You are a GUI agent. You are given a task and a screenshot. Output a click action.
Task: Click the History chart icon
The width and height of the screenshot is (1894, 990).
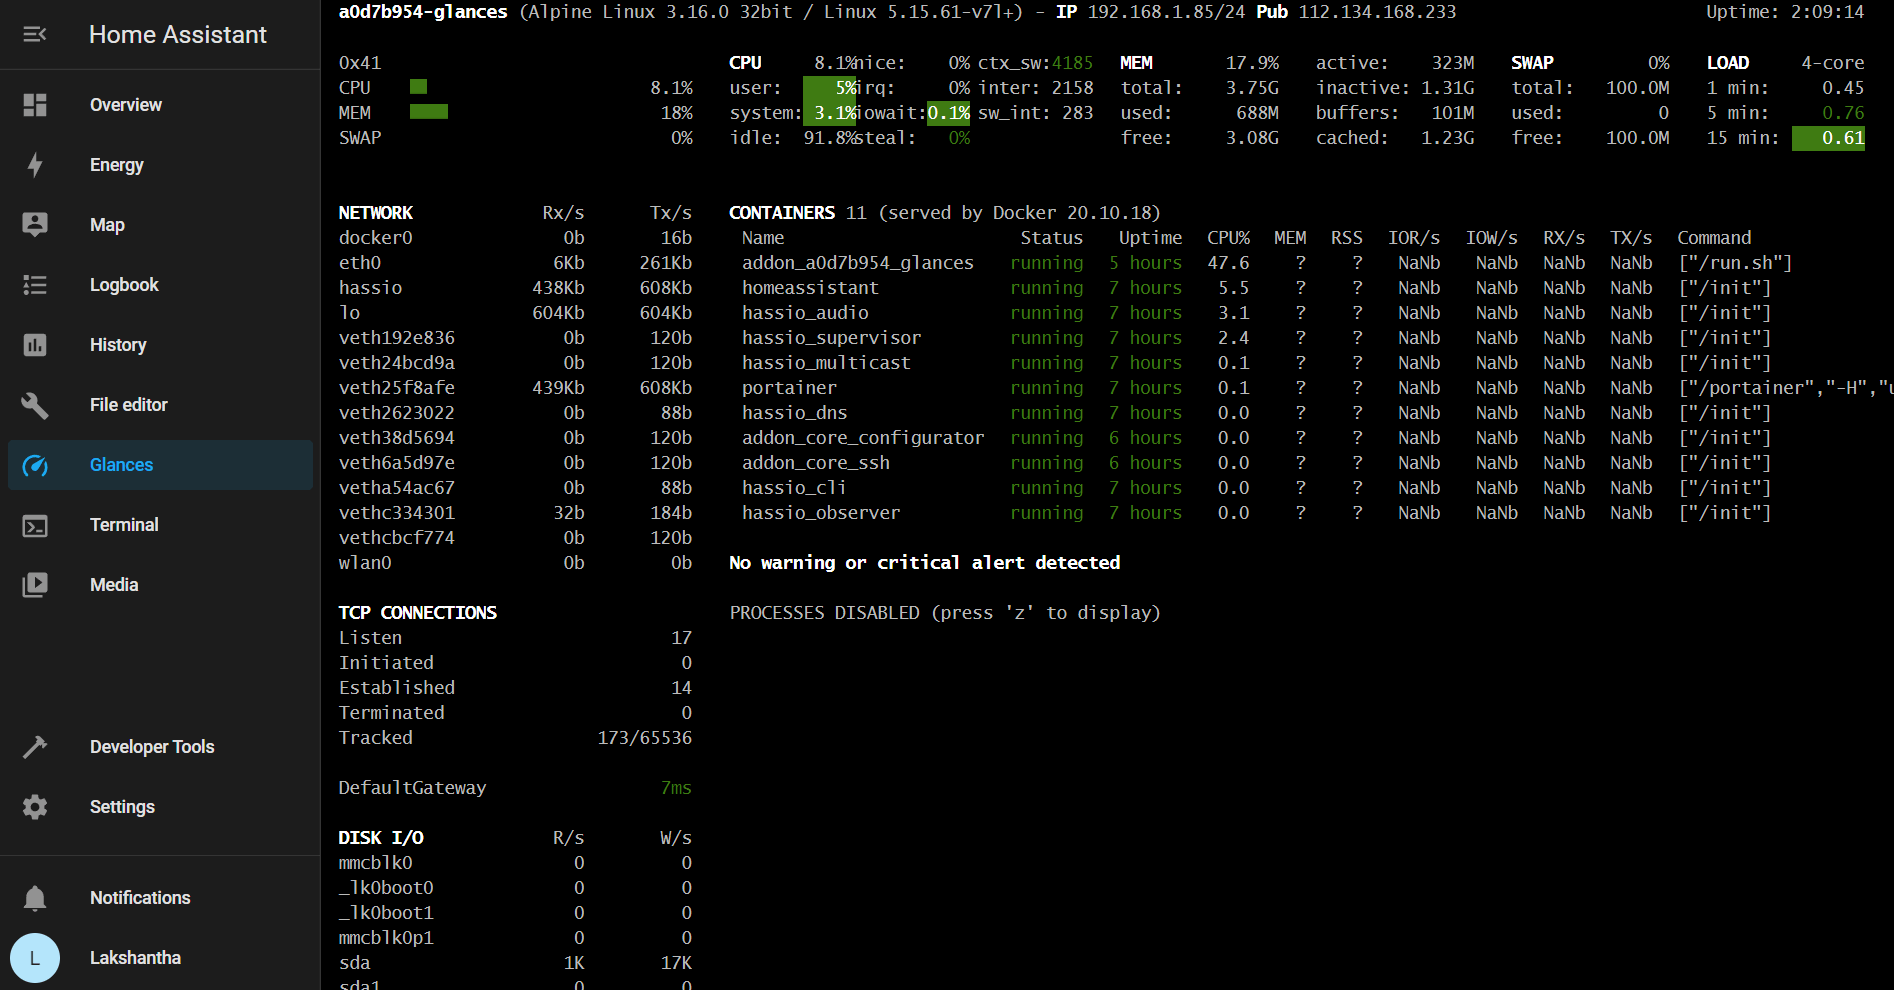(35, 345)
